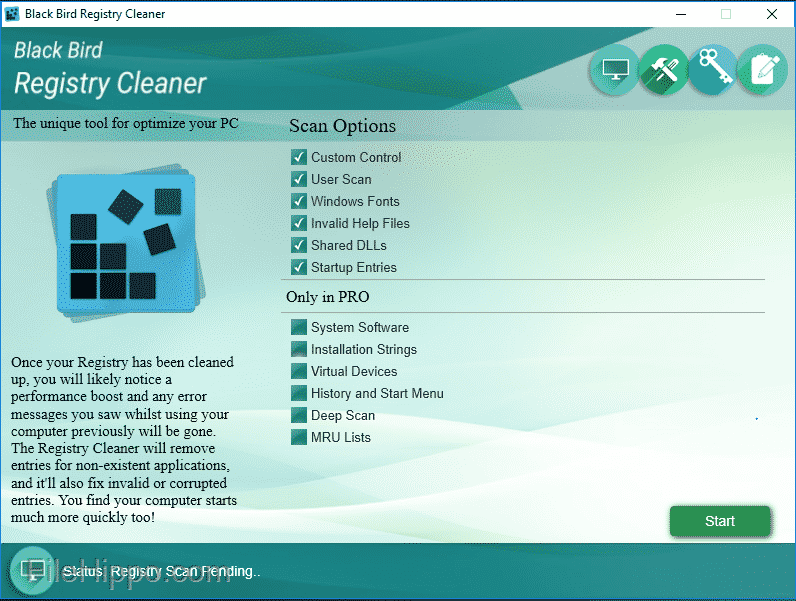Click the computer icon in the status bar

pos(33,570)
